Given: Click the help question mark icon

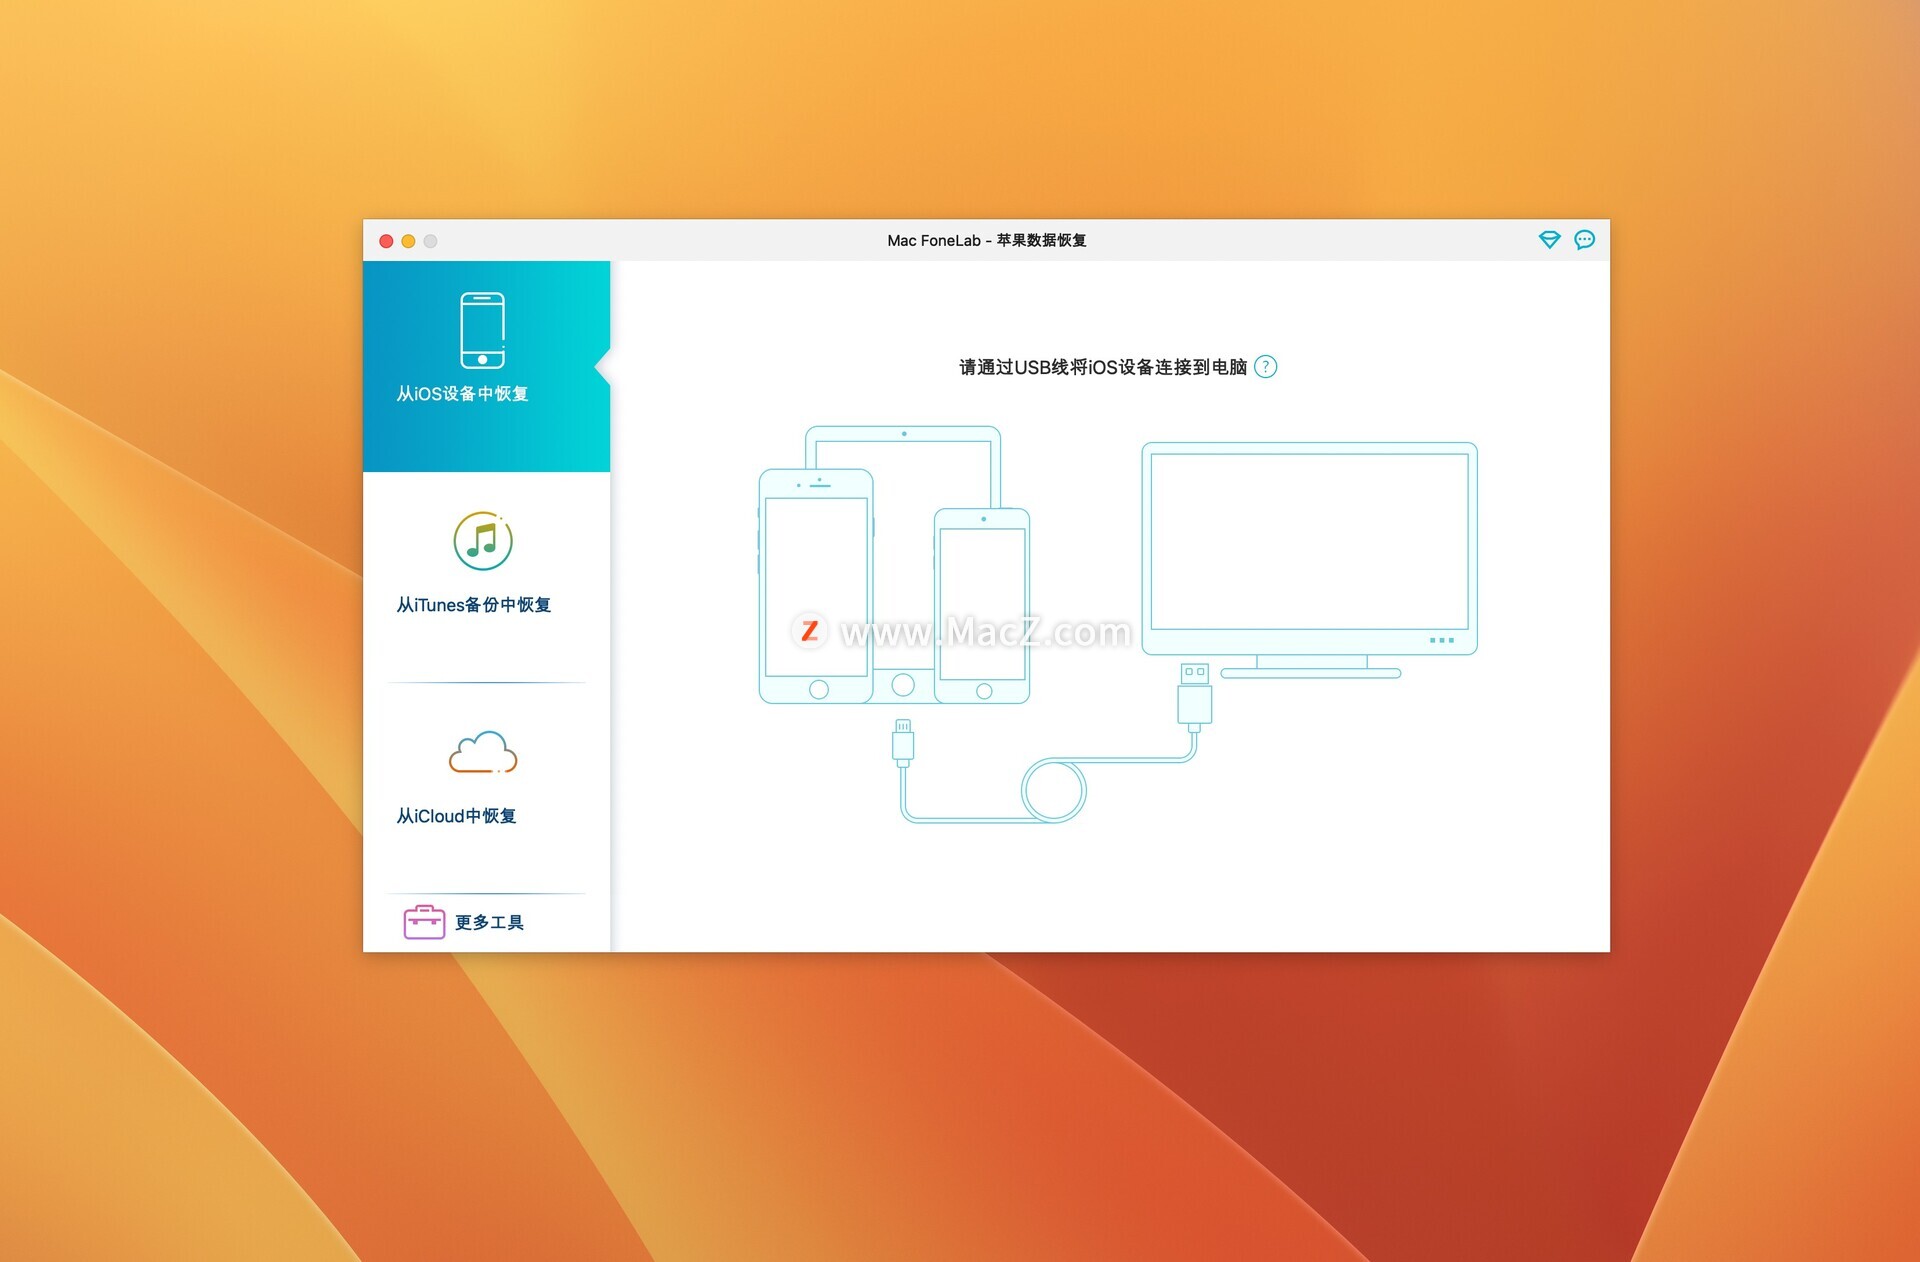Looking at the screenshot, I should pyautogui.click(x=1265, y=367).
